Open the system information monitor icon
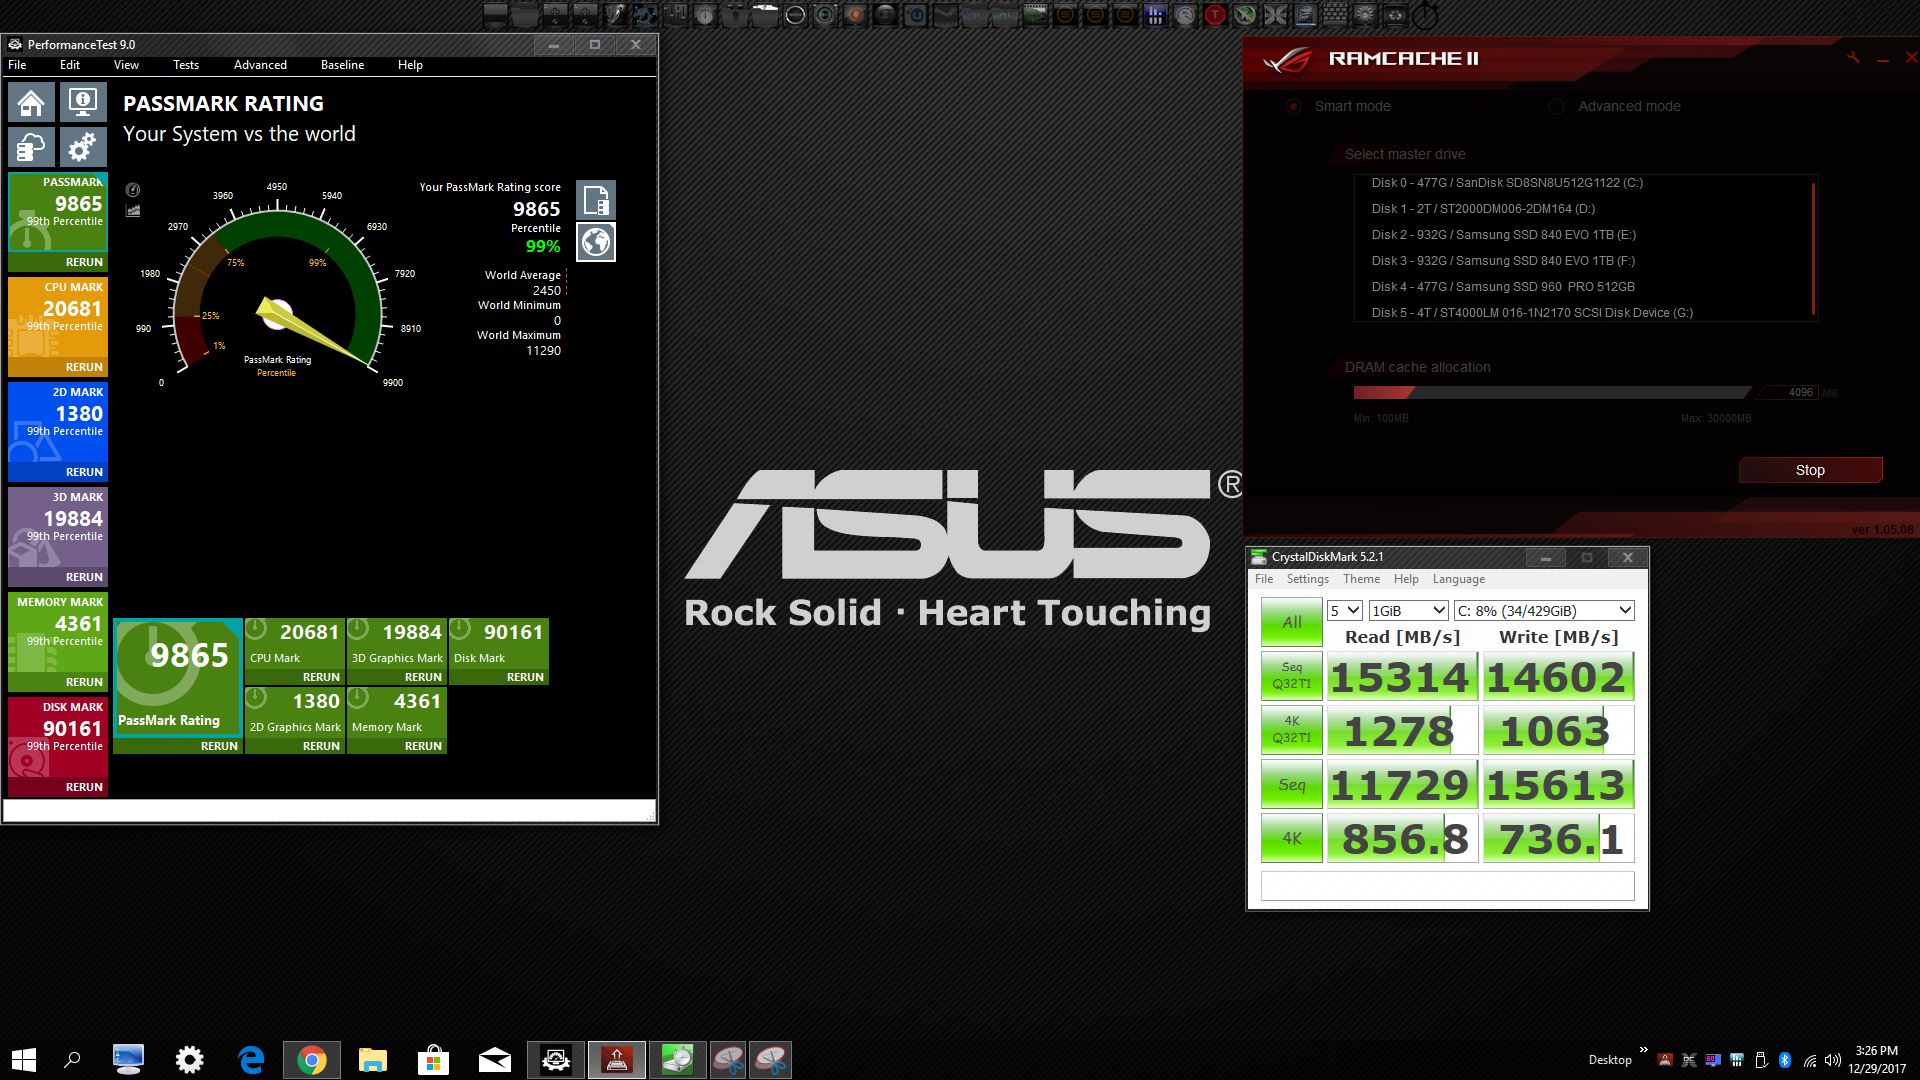1920x1080 pixels. pos(83,102)
